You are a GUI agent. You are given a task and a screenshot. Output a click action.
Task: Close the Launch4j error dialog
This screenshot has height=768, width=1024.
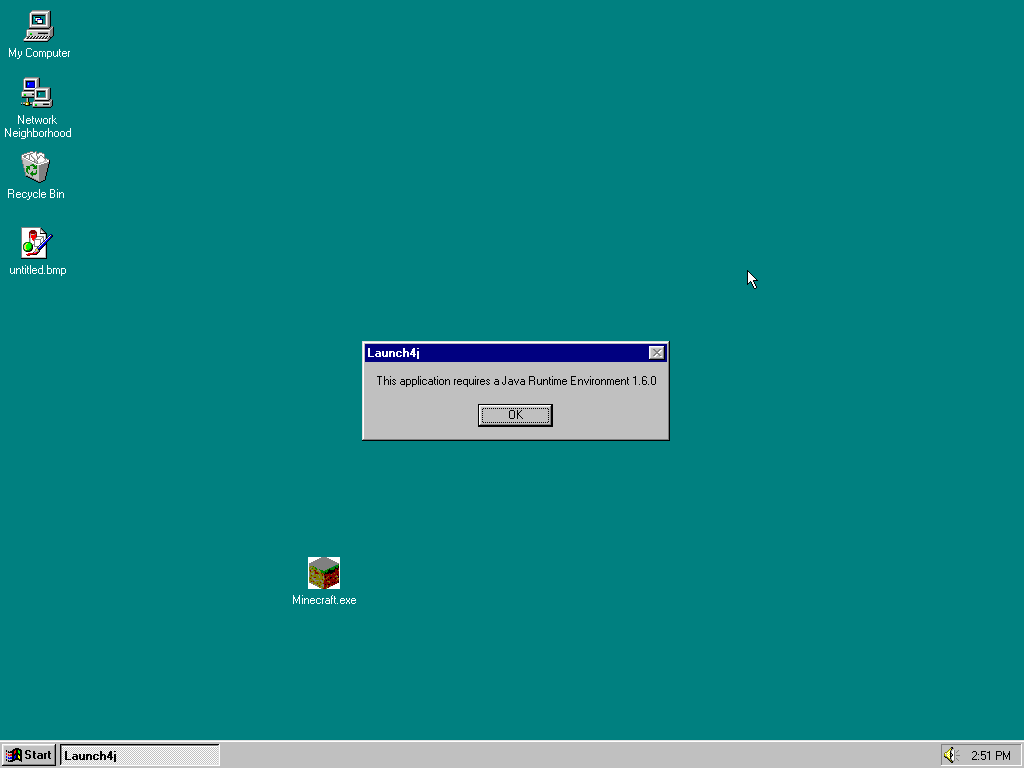pyautogui.click(x=656, y=353)
